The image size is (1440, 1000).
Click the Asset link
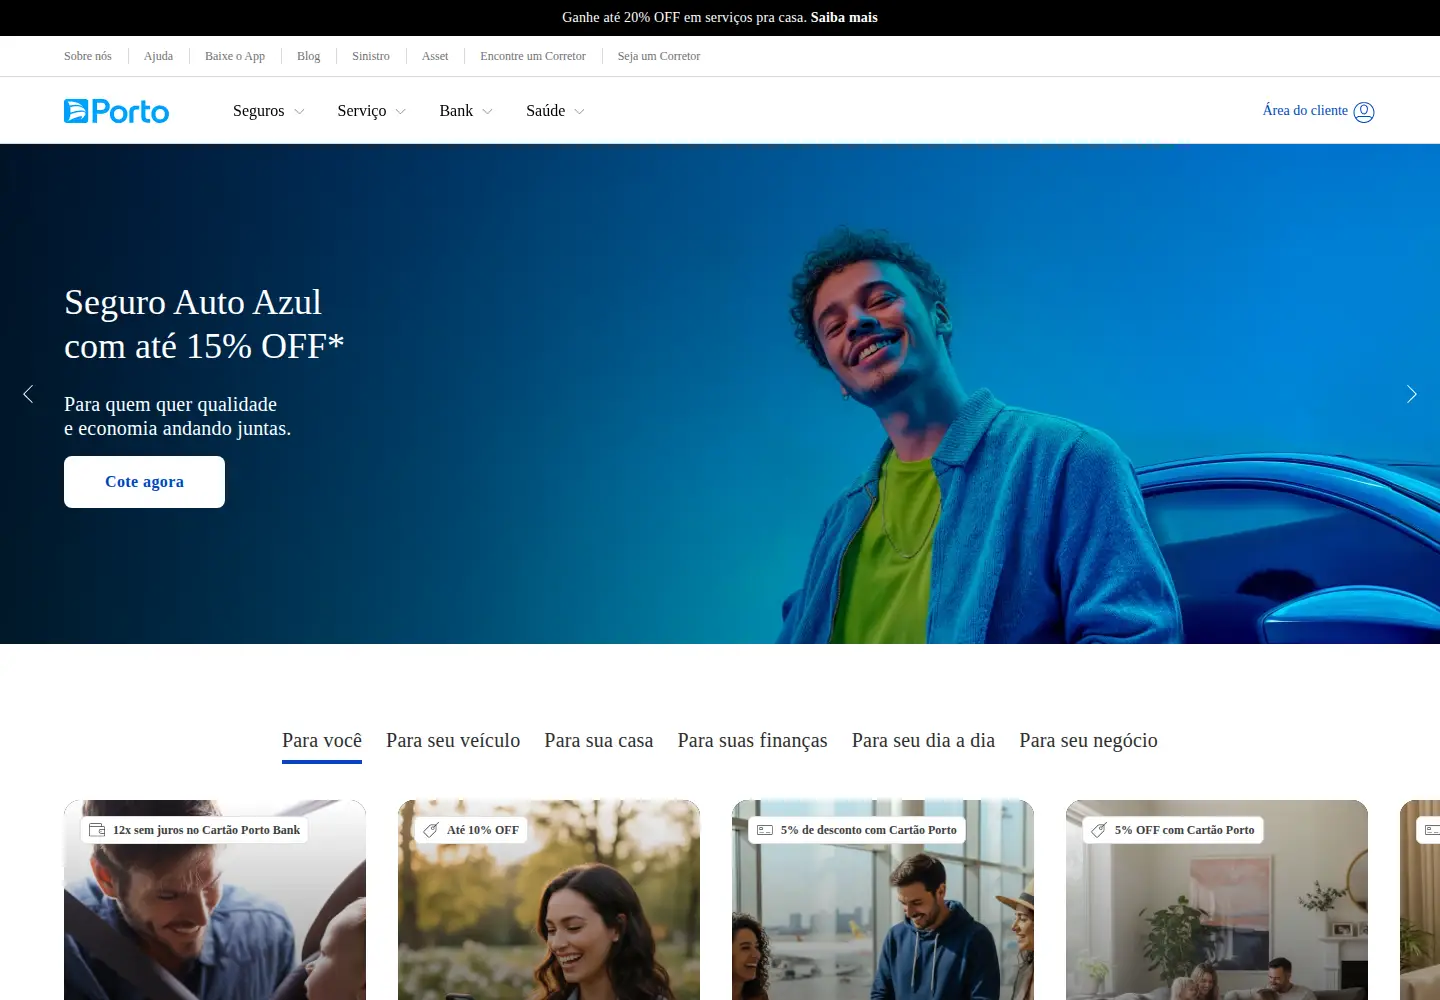click(435, 56)
